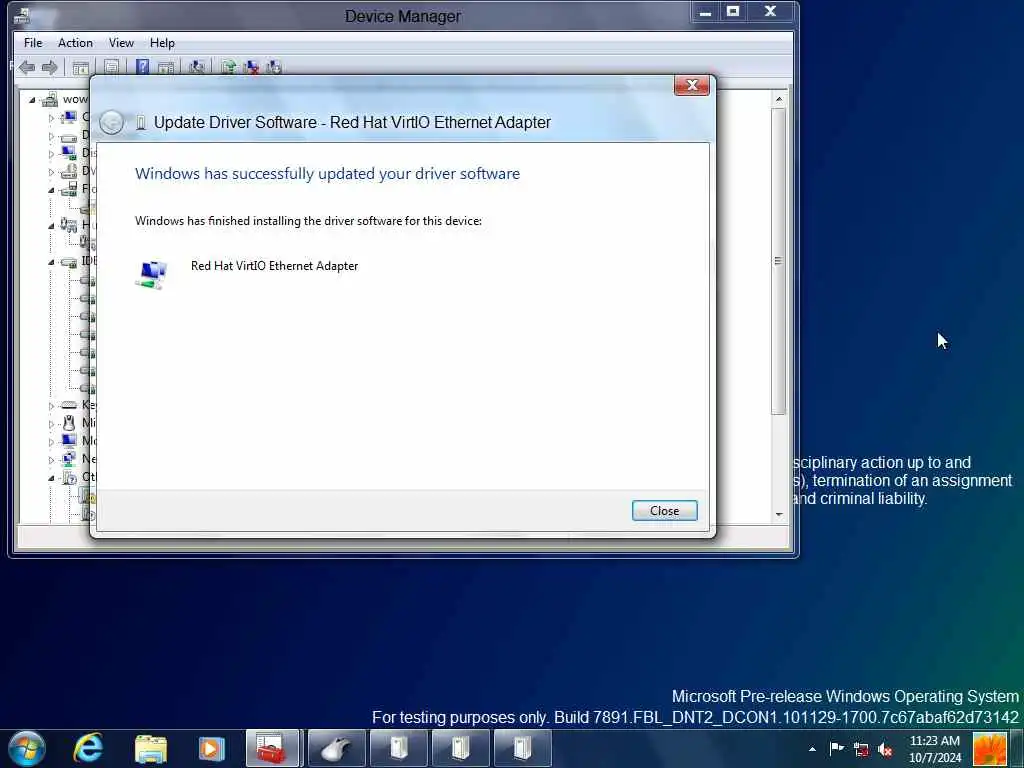Open the Help menu
This screenshot has height=768, width=1024.
click(162, 42)
